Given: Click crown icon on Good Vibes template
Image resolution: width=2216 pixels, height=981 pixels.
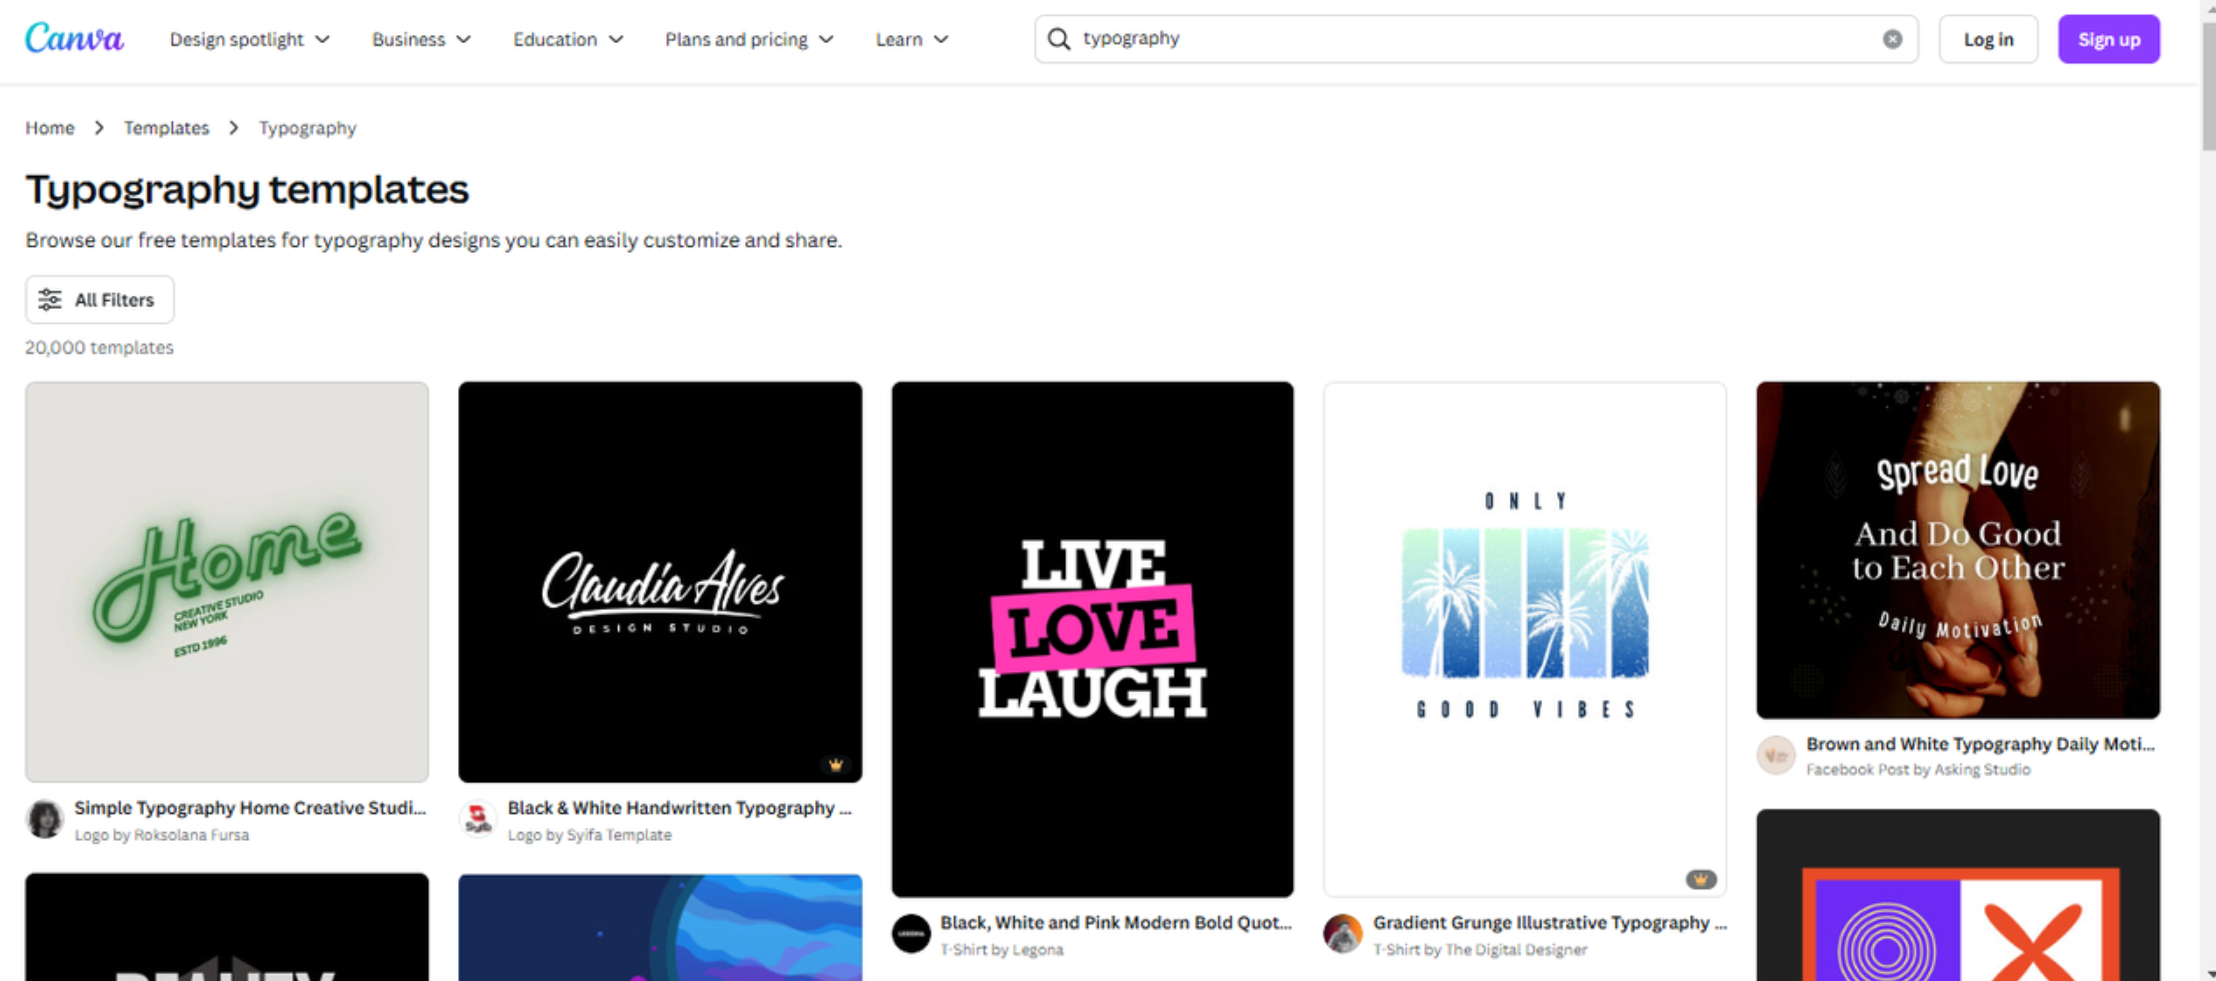Looking at the screenshot, I should [x=1701, y=879].
